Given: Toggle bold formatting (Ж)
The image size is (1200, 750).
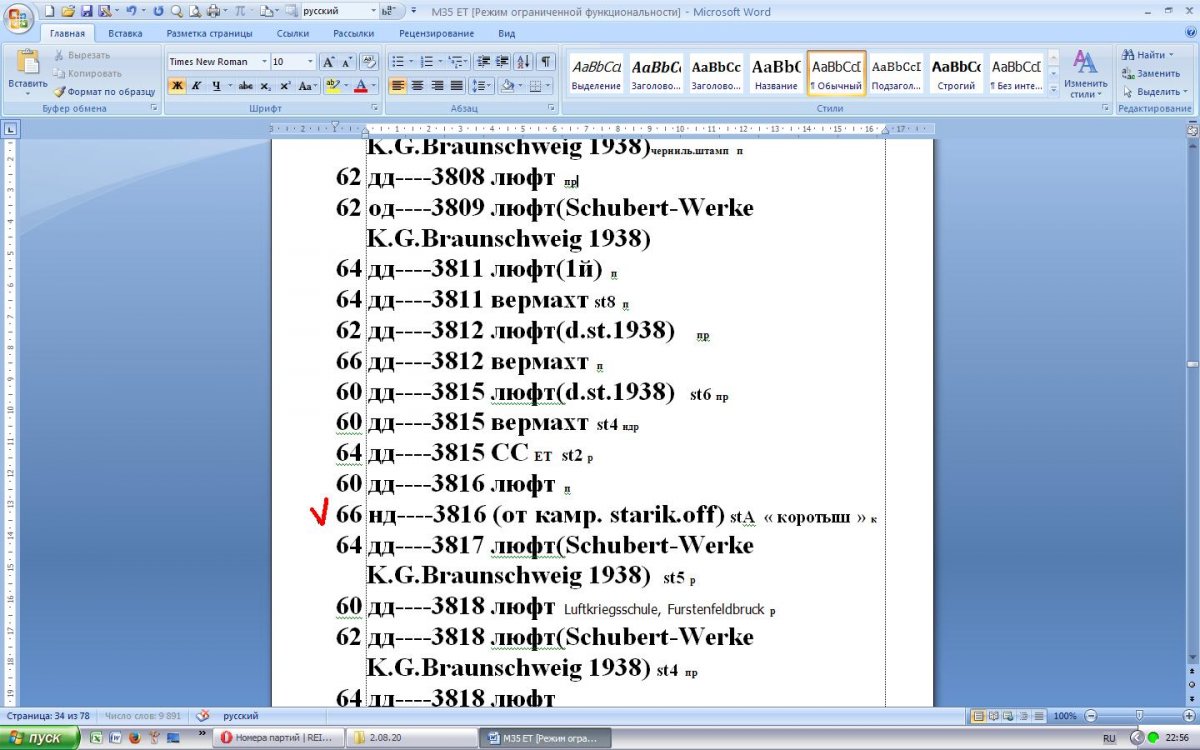Looking at the screenshot, I should click(x=176, y=86).
